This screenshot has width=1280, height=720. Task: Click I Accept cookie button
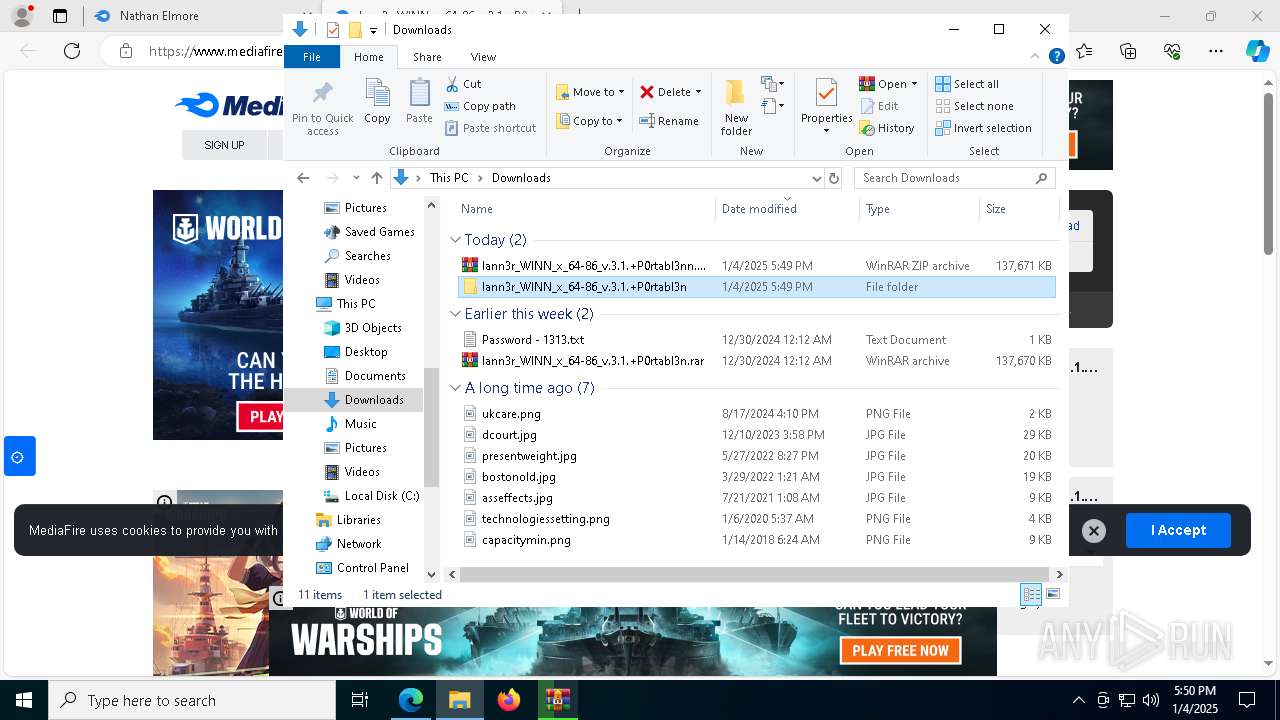click(x=1178, y=530)
